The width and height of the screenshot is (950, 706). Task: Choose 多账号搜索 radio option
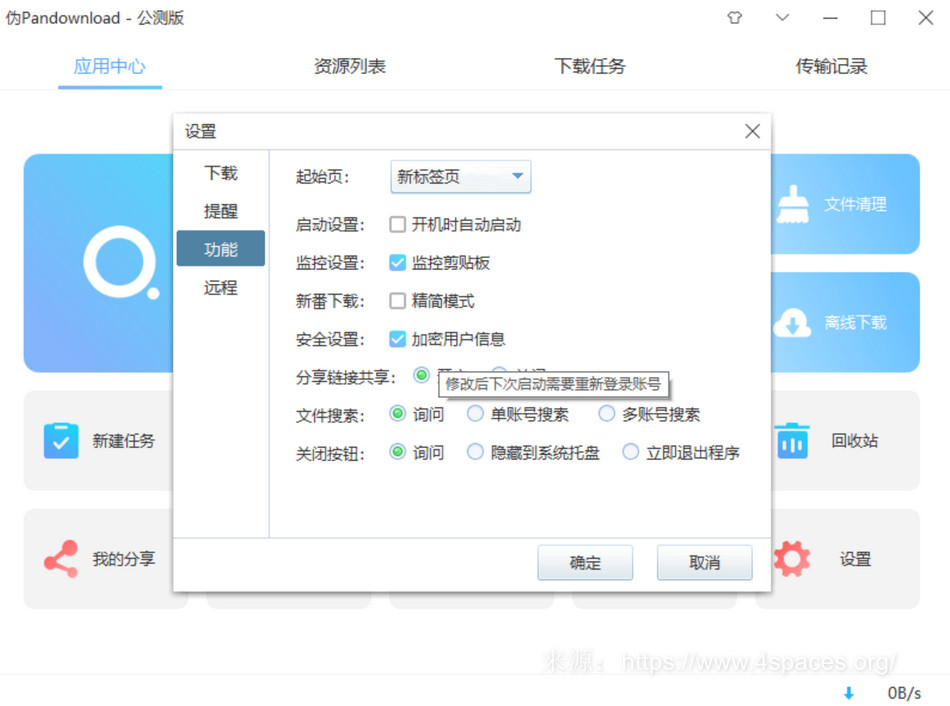(606, 414)
